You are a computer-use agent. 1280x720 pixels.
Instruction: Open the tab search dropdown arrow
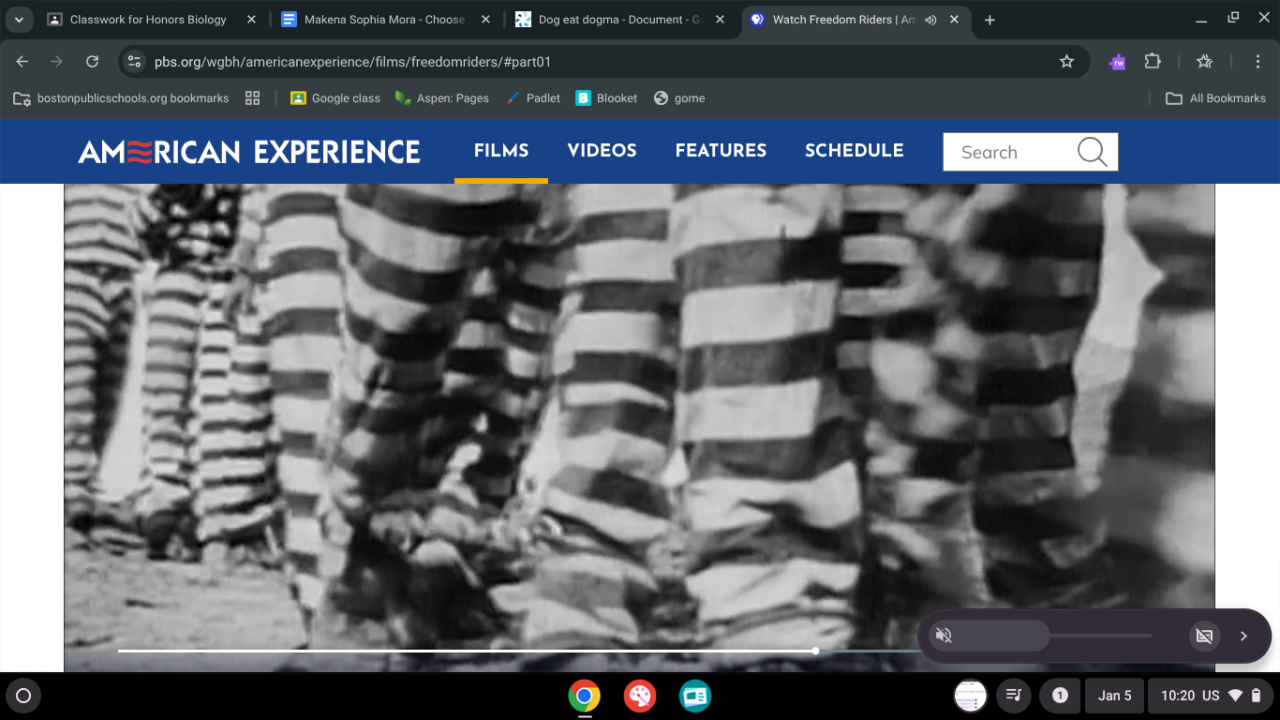click(x=19, y=20)
